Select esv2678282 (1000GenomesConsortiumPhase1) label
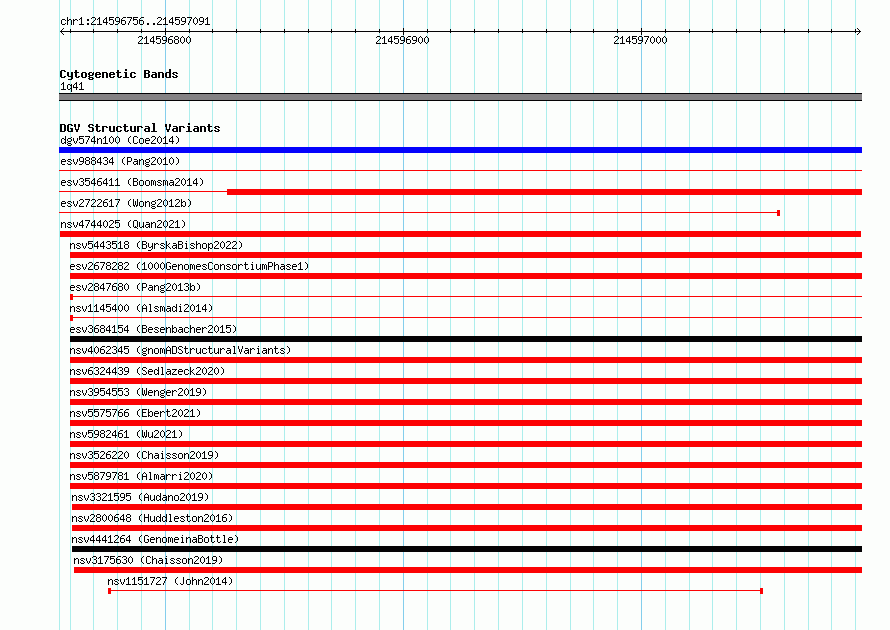 189,266
